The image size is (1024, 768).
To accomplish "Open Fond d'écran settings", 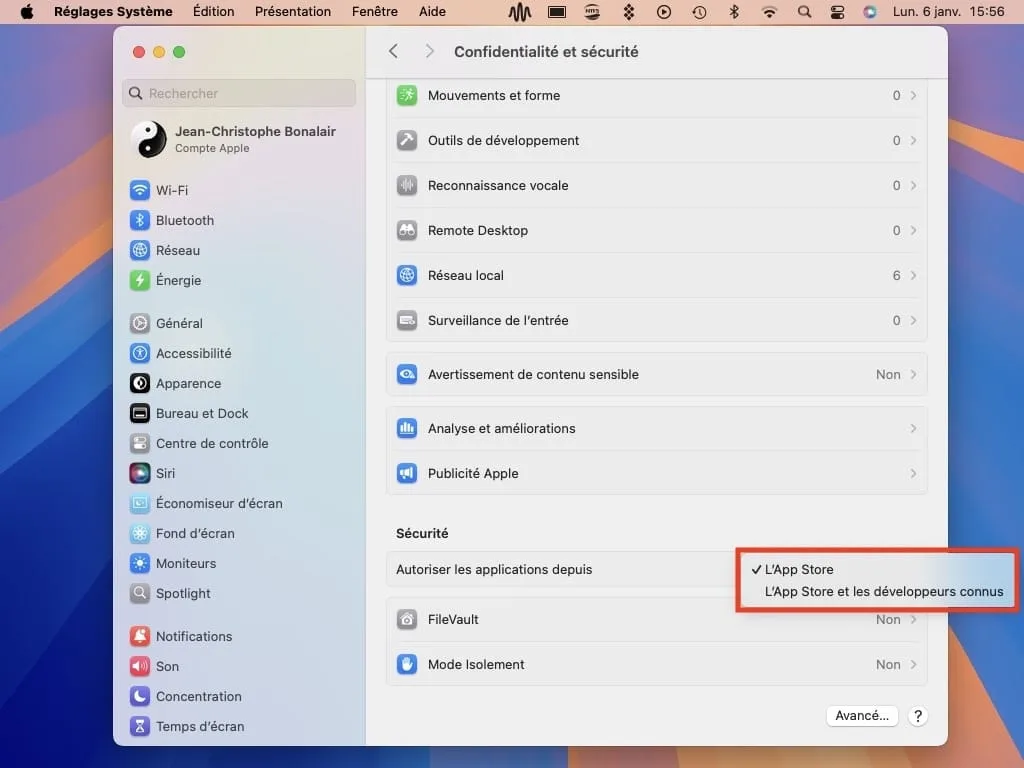I will point(182,534).
